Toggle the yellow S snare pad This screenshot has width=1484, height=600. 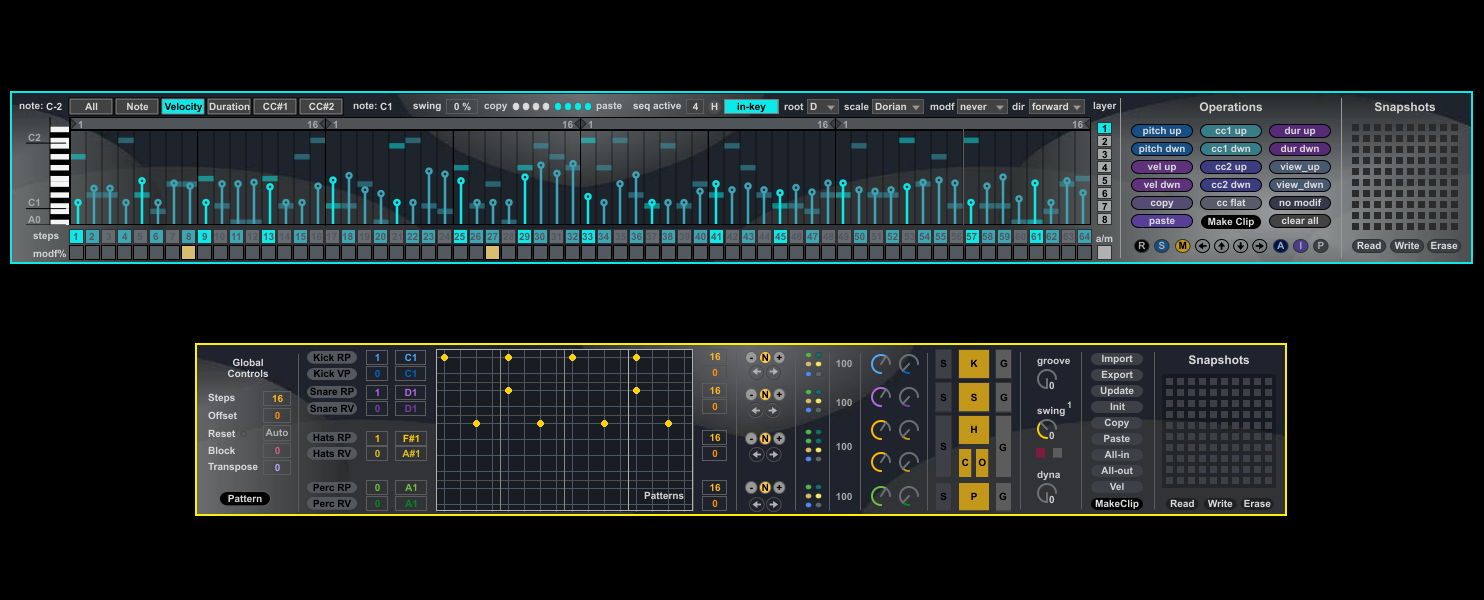point(974,398)
